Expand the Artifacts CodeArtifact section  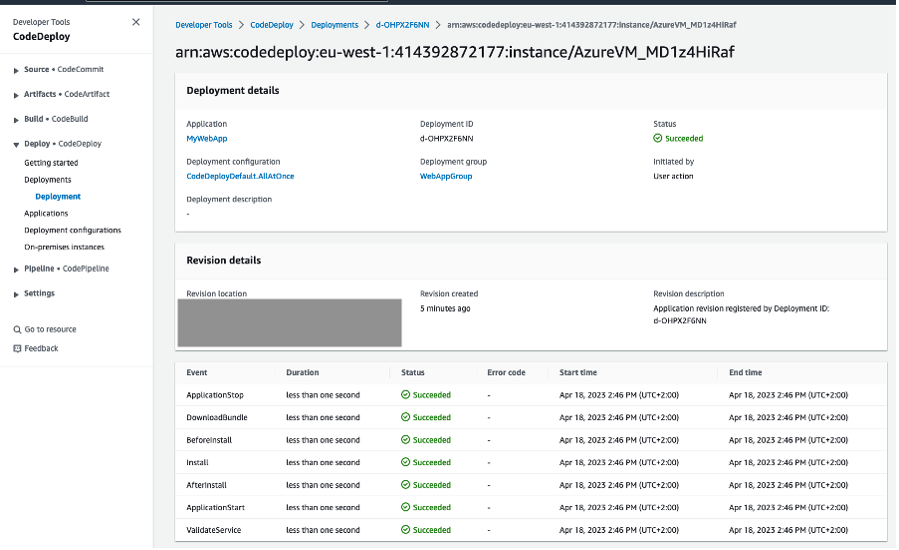click(x=16, y=95)
